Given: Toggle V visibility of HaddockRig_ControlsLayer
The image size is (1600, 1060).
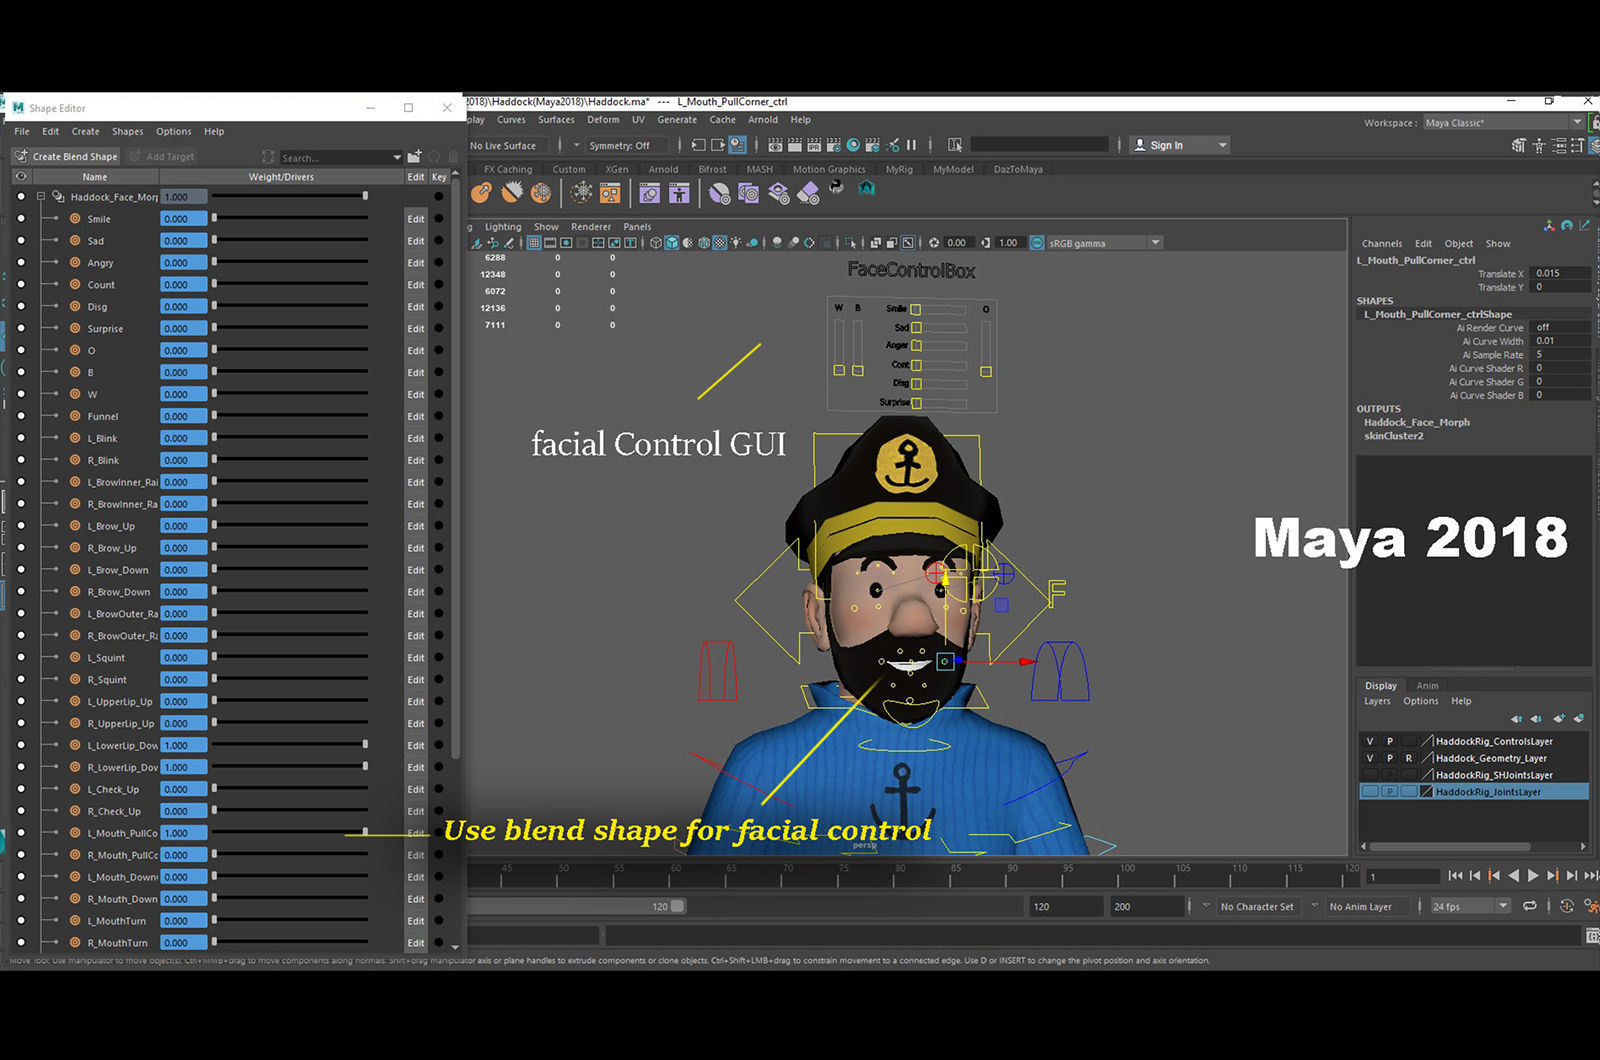Looking at the screenshot, I should 1370,741.
